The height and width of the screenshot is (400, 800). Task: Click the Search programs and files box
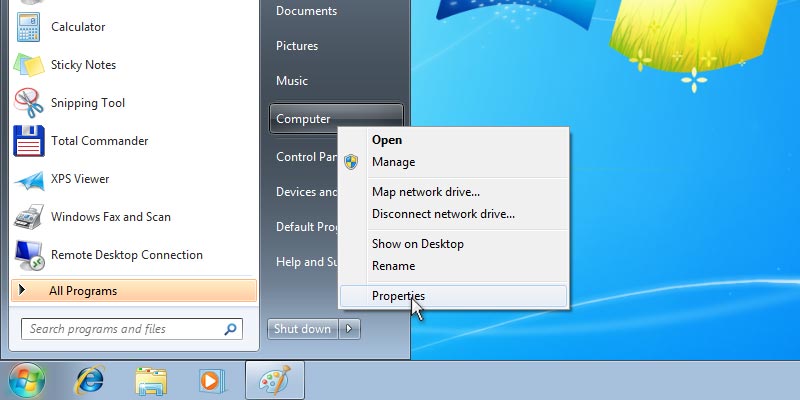click(123, 329)
